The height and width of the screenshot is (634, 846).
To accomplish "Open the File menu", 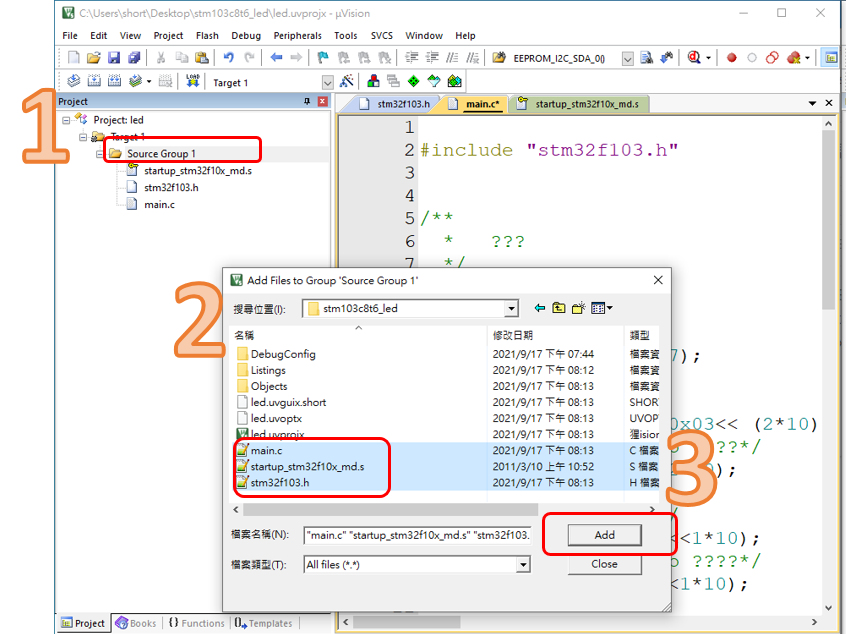I will click(70, 36).
